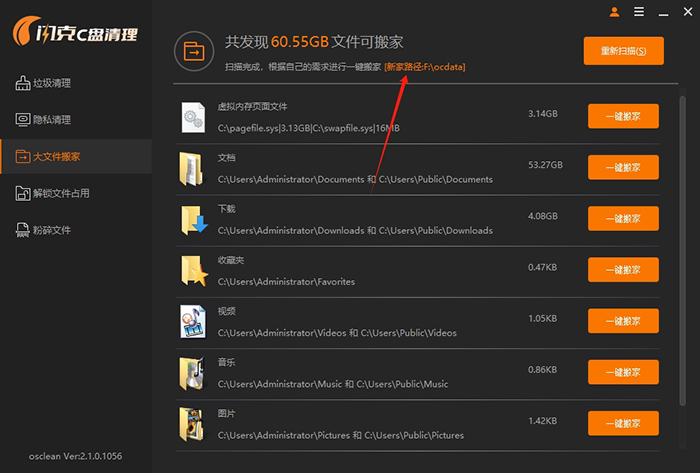700x473 pixels.
Task: Click the 隐私清理 sidebar icon
Action: tap(23, 120)
